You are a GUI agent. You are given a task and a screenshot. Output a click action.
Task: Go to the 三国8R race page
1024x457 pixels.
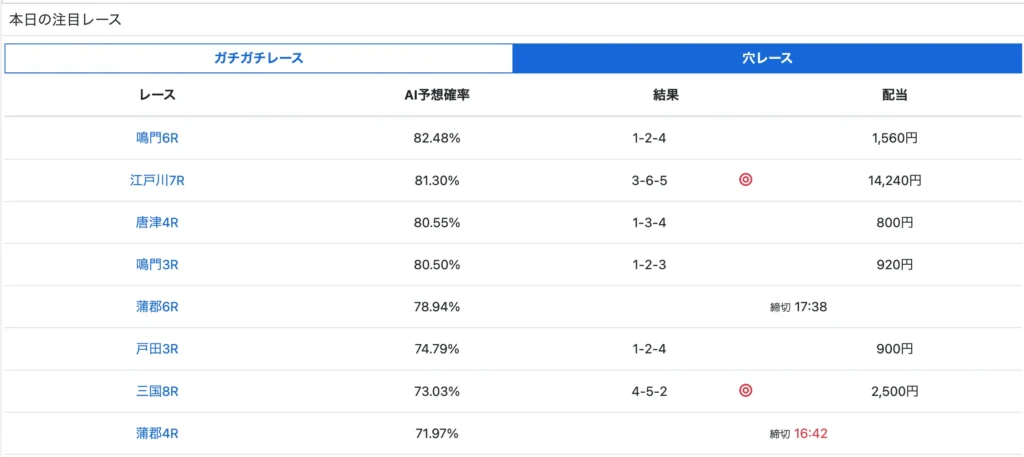click(x=157, y=391)
